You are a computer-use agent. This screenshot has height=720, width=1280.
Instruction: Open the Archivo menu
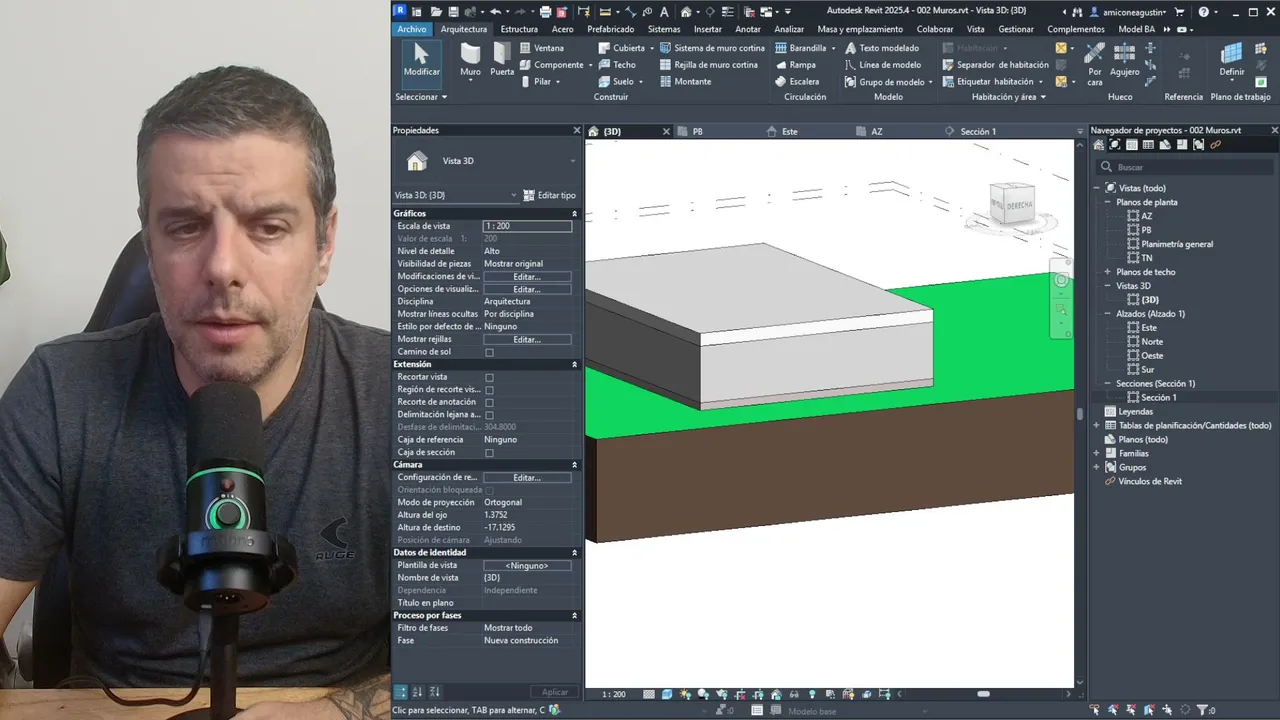click(411, 29)
